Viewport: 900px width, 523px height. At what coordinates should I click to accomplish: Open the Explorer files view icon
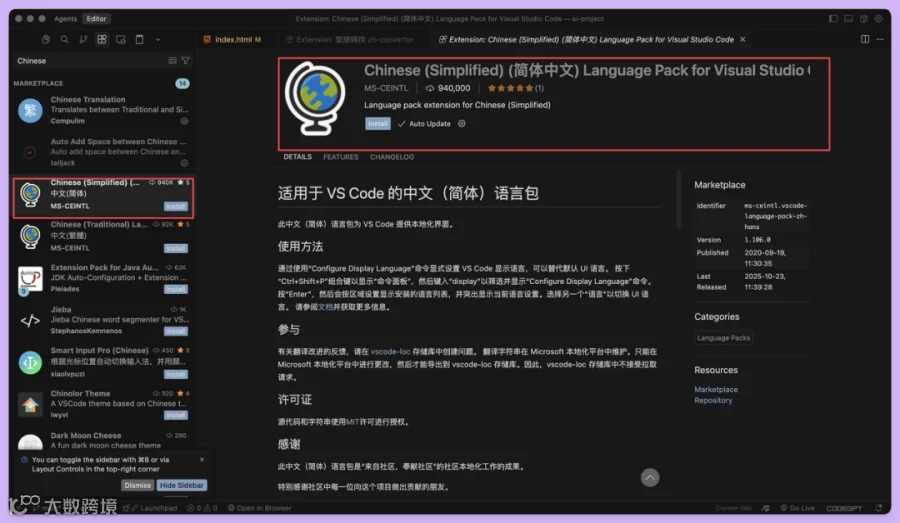click(46, 40)
